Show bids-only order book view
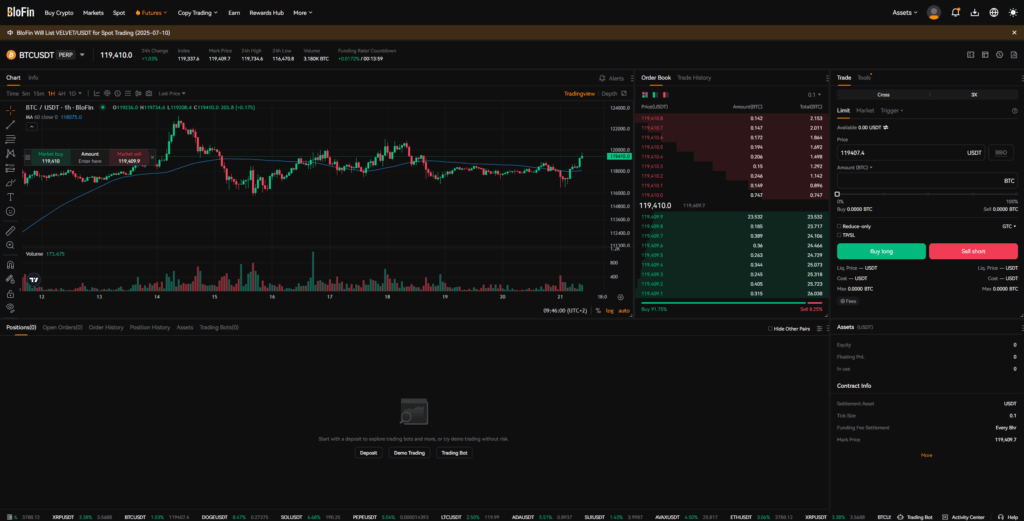This screenshot has height=521, width=1024. (655, 95)
